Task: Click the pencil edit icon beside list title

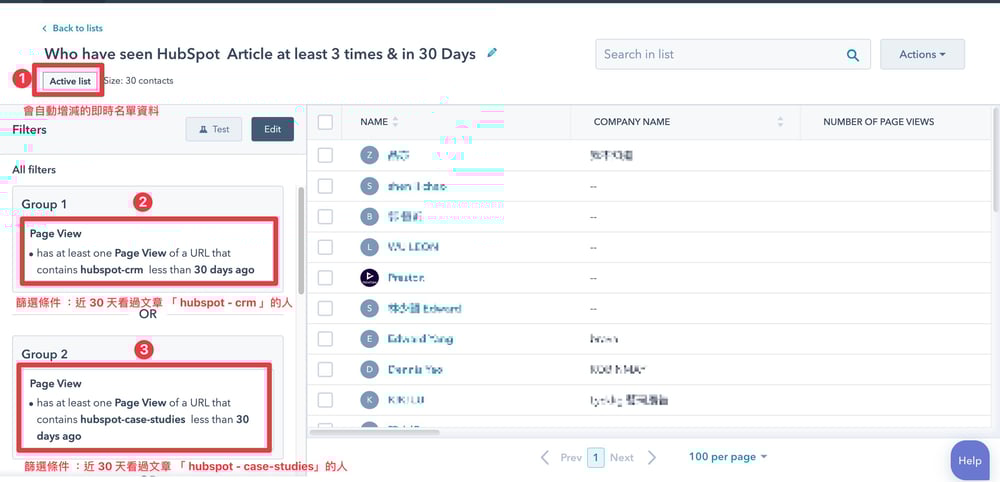Action: tap(492, 54)
